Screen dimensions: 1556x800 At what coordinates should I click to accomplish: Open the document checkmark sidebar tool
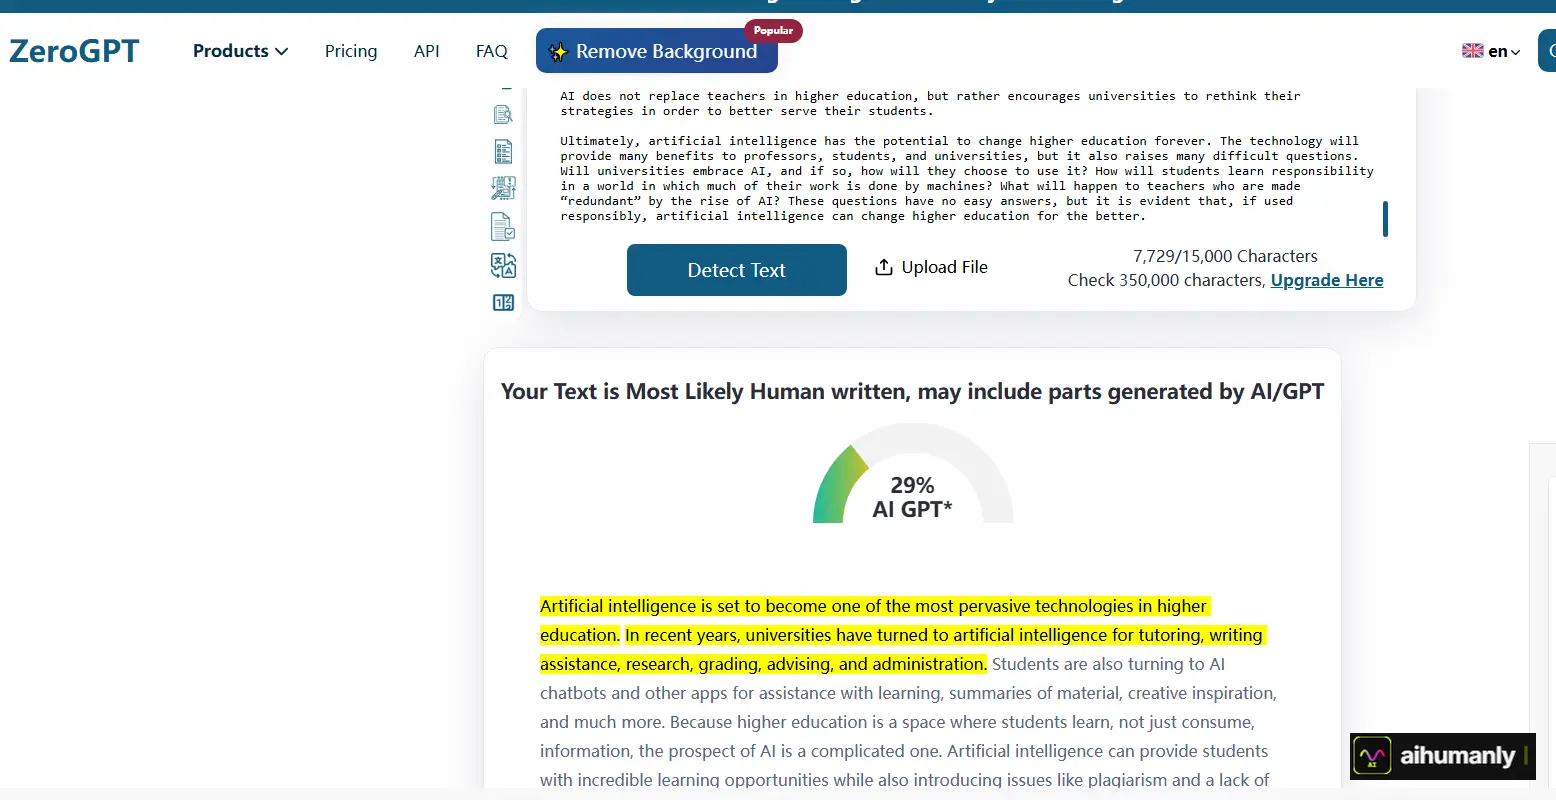503,227
